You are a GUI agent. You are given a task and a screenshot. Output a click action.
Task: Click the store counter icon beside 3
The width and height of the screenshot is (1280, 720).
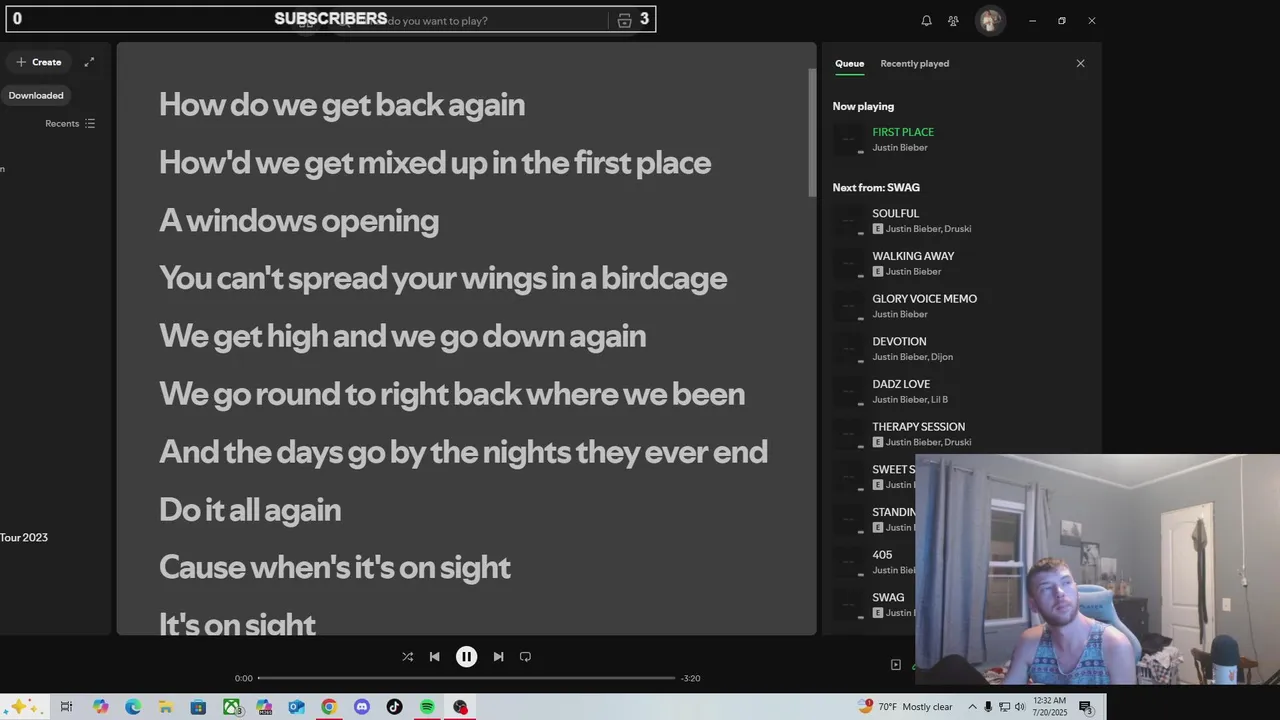click(625, 20)
